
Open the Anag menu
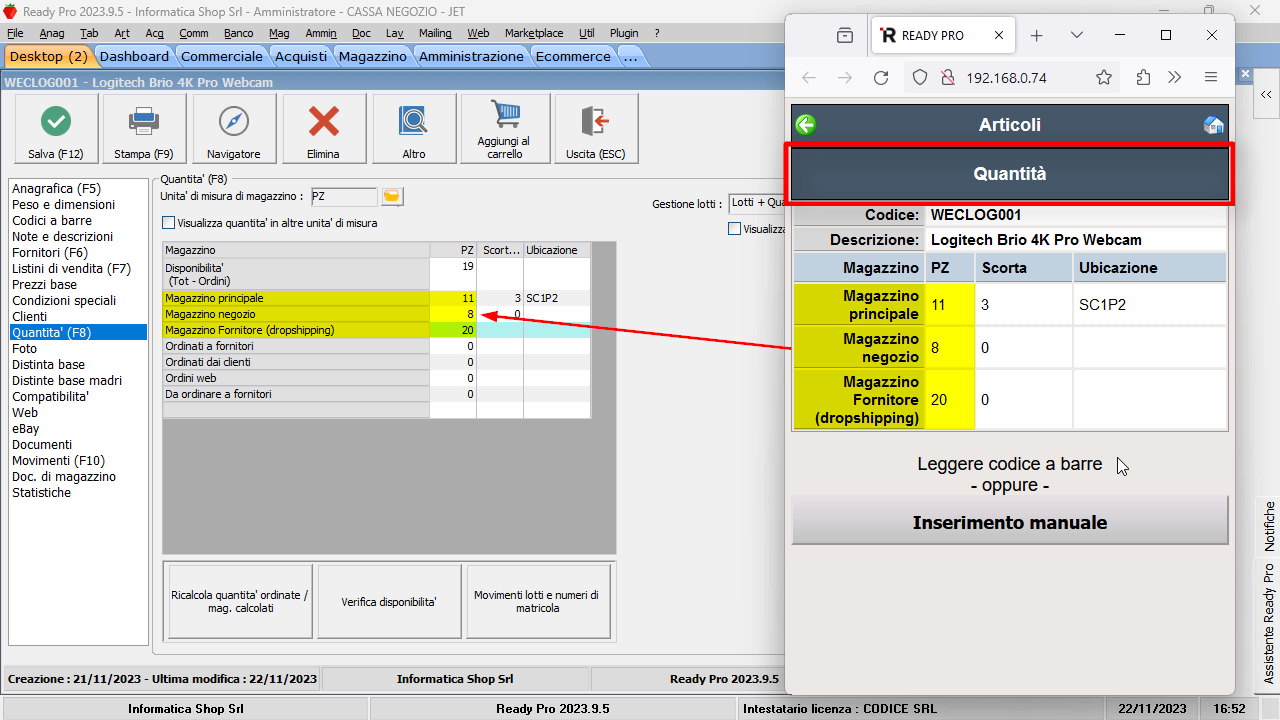point(52,33)
